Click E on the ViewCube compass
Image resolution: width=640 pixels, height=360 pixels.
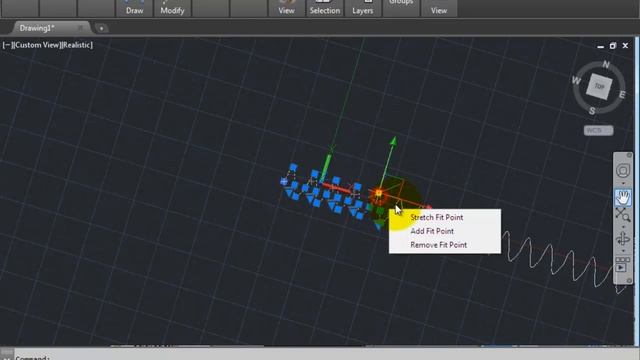[x=622, y=95]
